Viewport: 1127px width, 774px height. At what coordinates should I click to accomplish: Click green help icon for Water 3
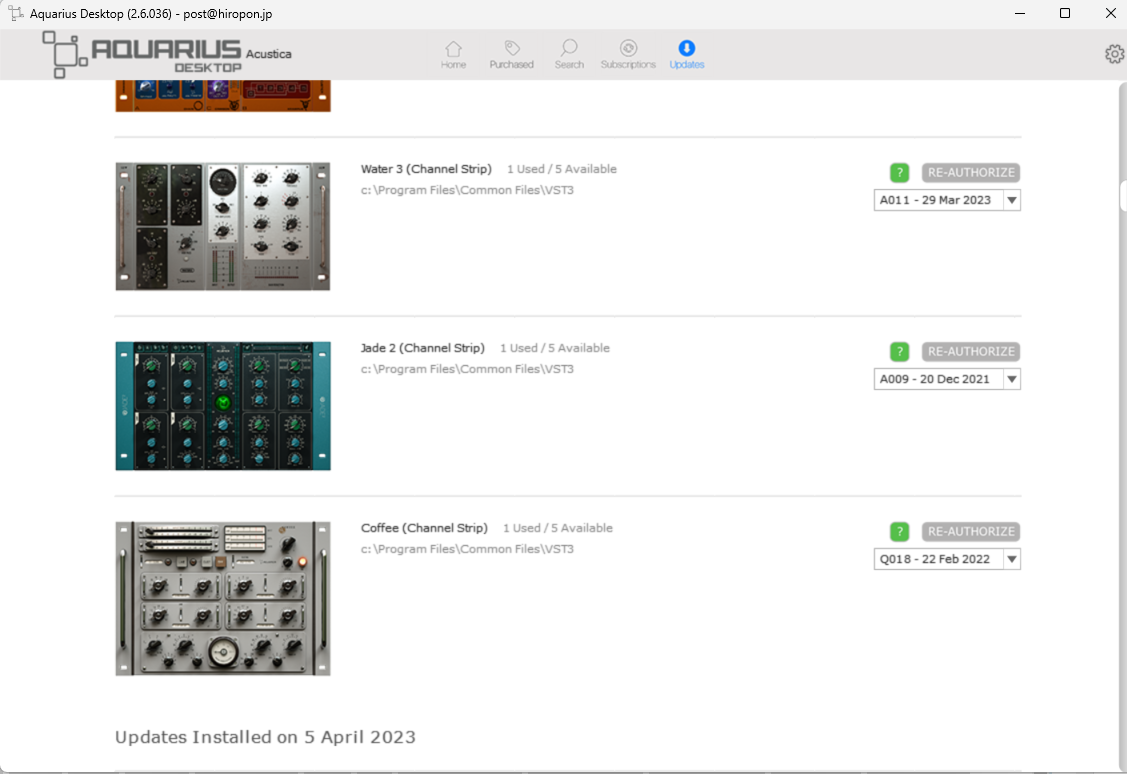899,173
